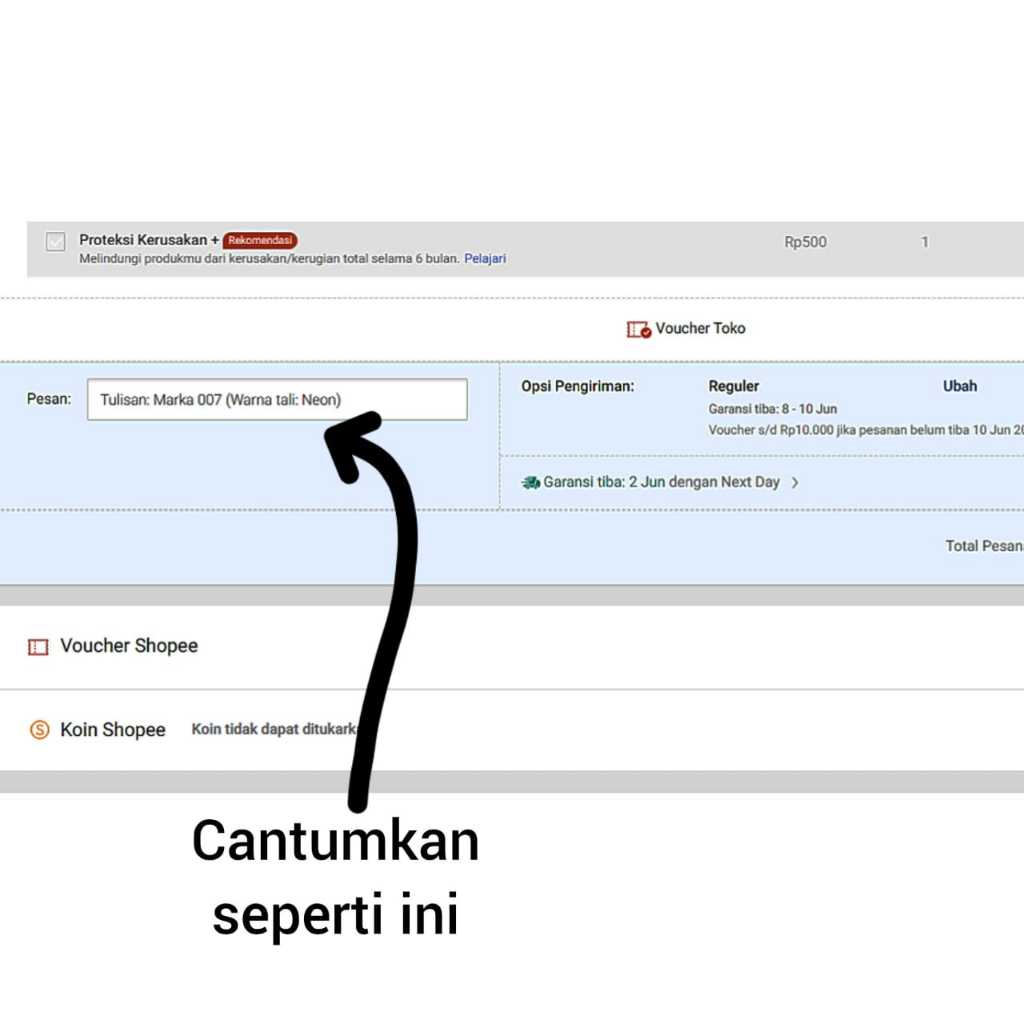Select the Reguler shipping option label
Viewport: 1024px width, 1024px height.
tap(733, 386)
